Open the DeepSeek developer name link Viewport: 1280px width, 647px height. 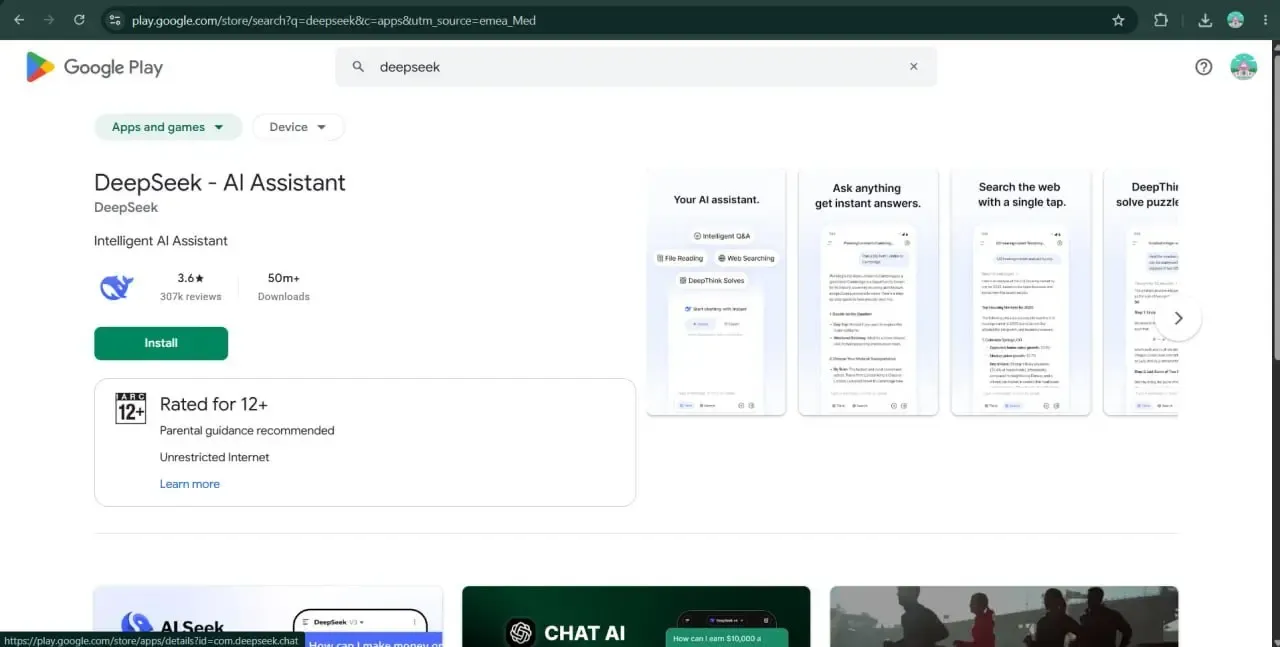126,208
